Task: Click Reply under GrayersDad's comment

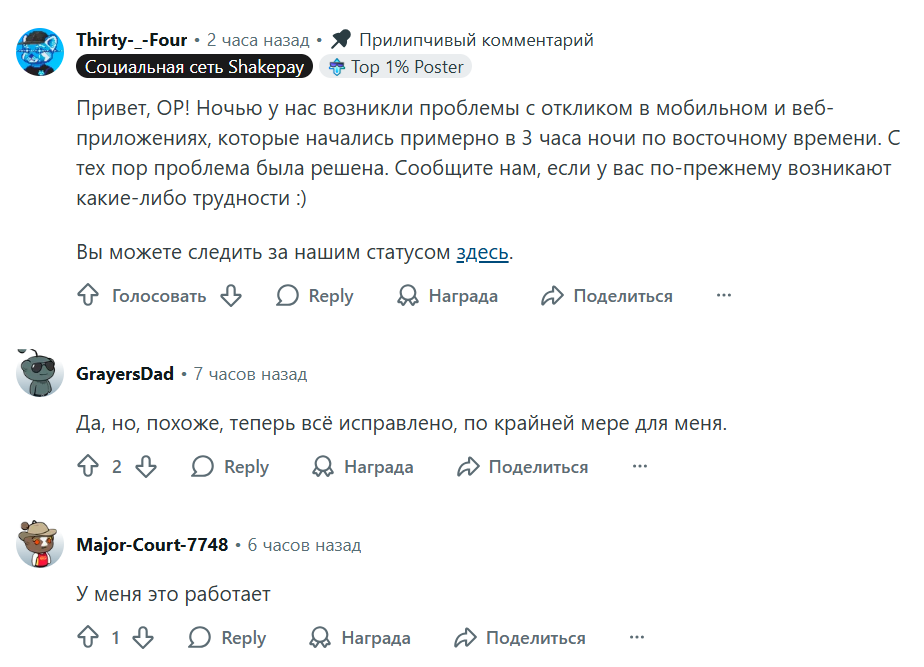Action: (x=230, y=466)
